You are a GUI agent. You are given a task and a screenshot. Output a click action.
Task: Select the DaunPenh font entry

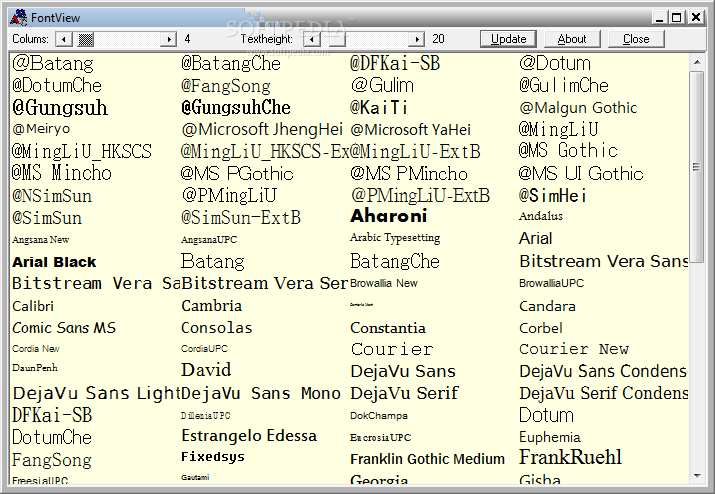35,368
